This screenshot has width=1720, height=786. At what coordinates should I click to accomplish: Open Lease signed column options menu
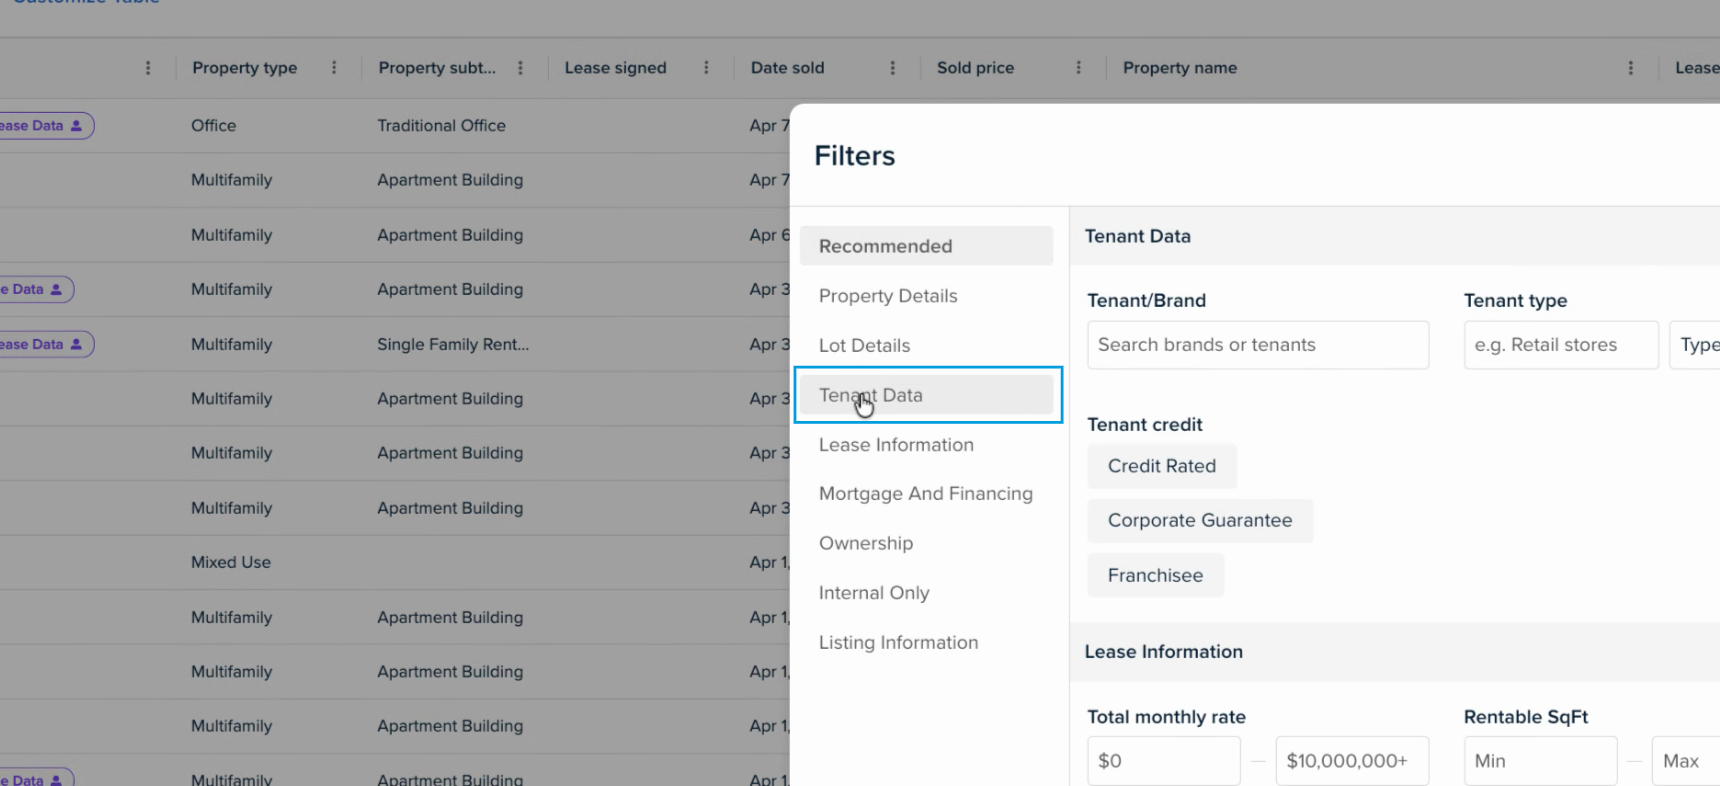tap(706, 68)
